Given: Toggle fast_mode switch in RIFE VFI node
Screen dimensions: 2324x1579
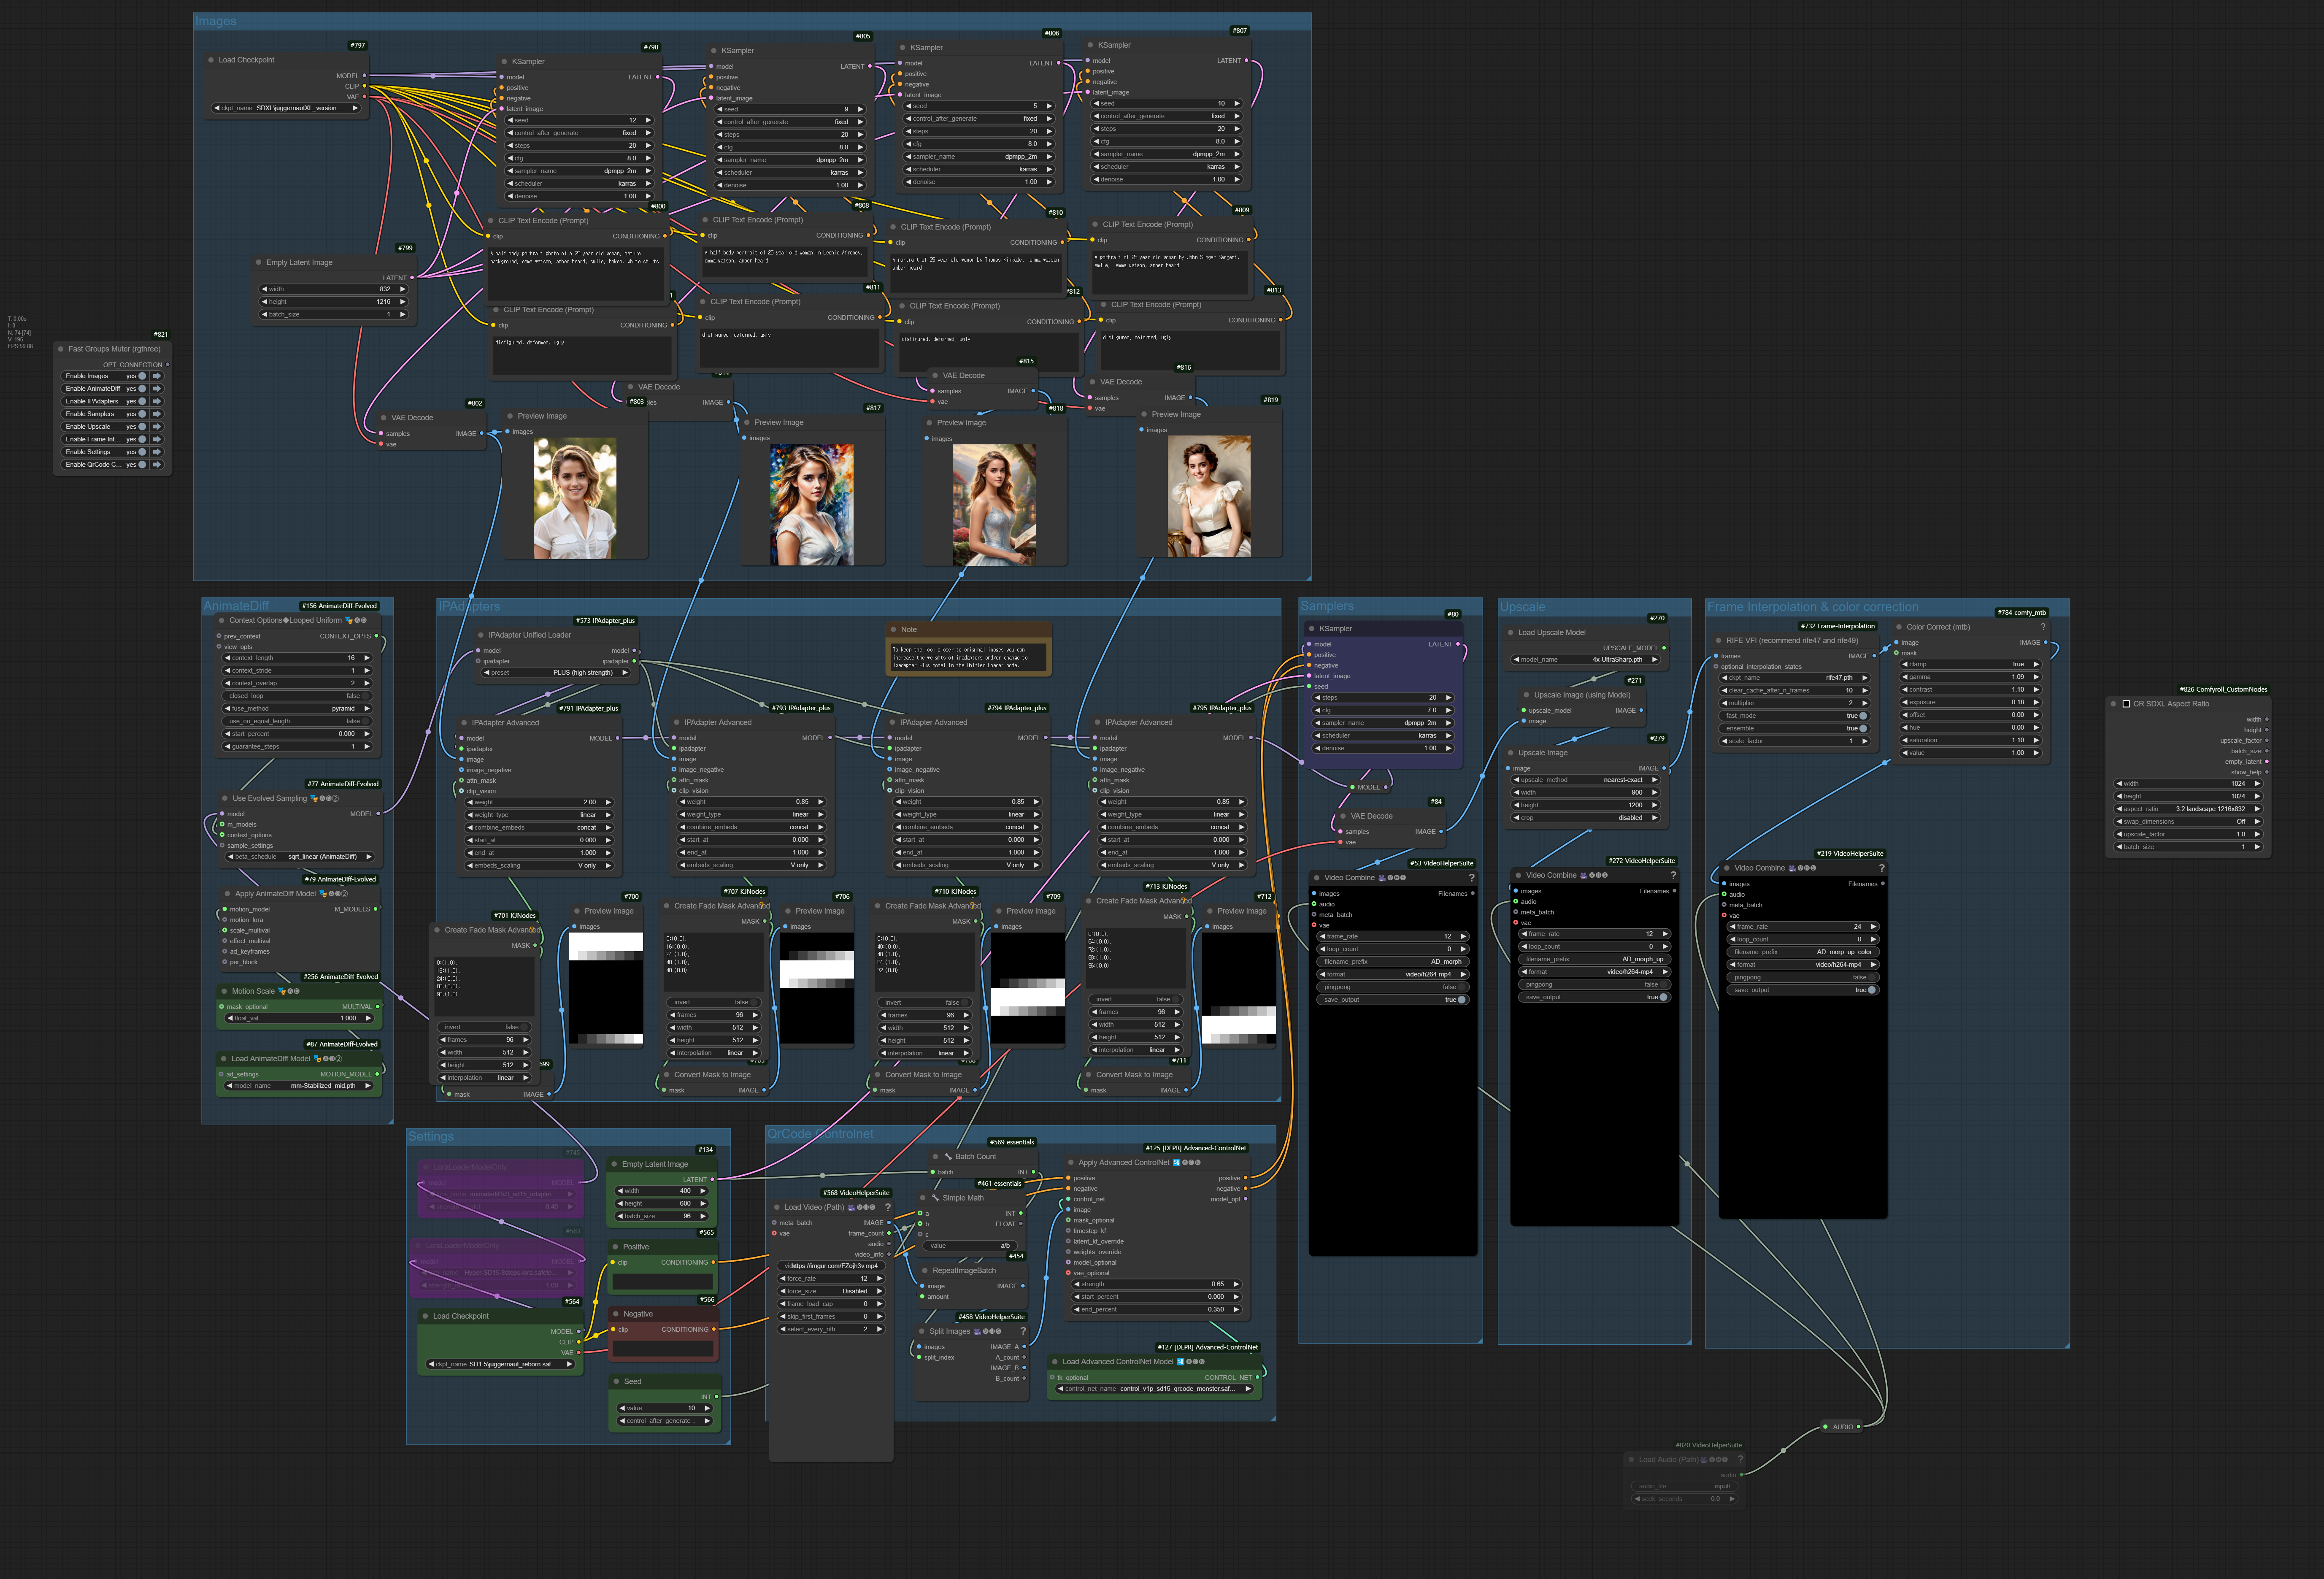Looking at the screenshot, I should tap(1862, 716).
